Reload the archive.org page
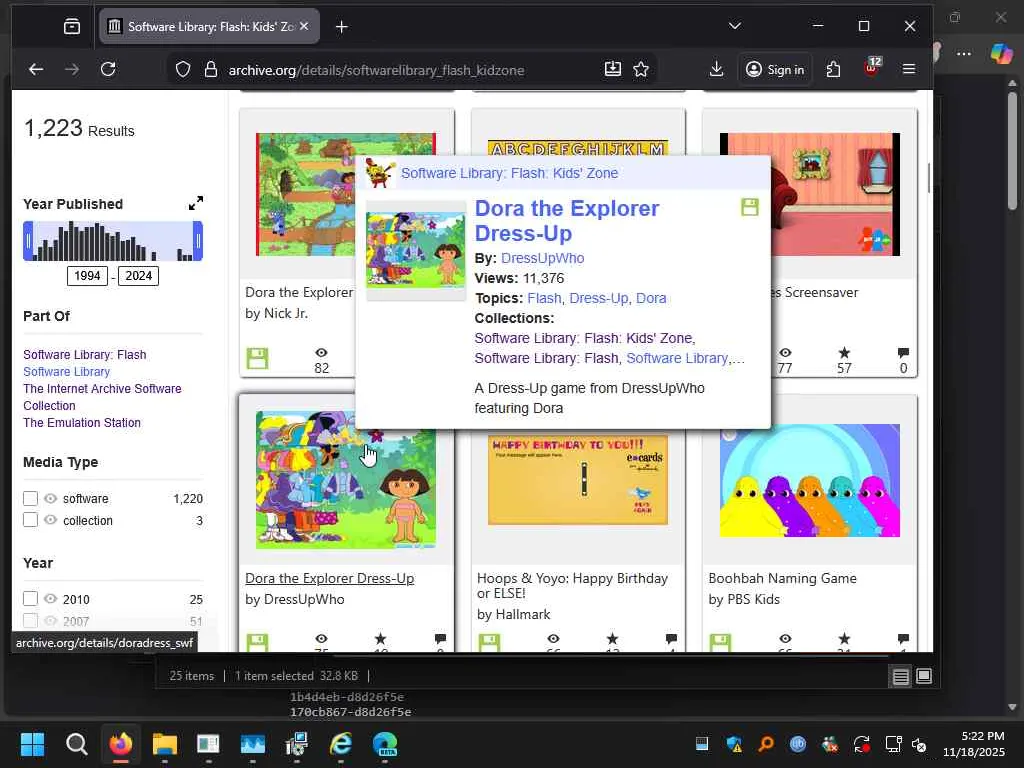The width and height of the screenshot is (1024, 768). (x=108, y=69)
